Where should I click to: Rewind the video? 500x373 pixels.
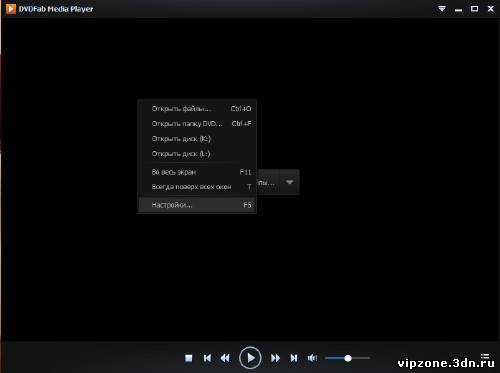pyautogui.click(x=225, y=358)
